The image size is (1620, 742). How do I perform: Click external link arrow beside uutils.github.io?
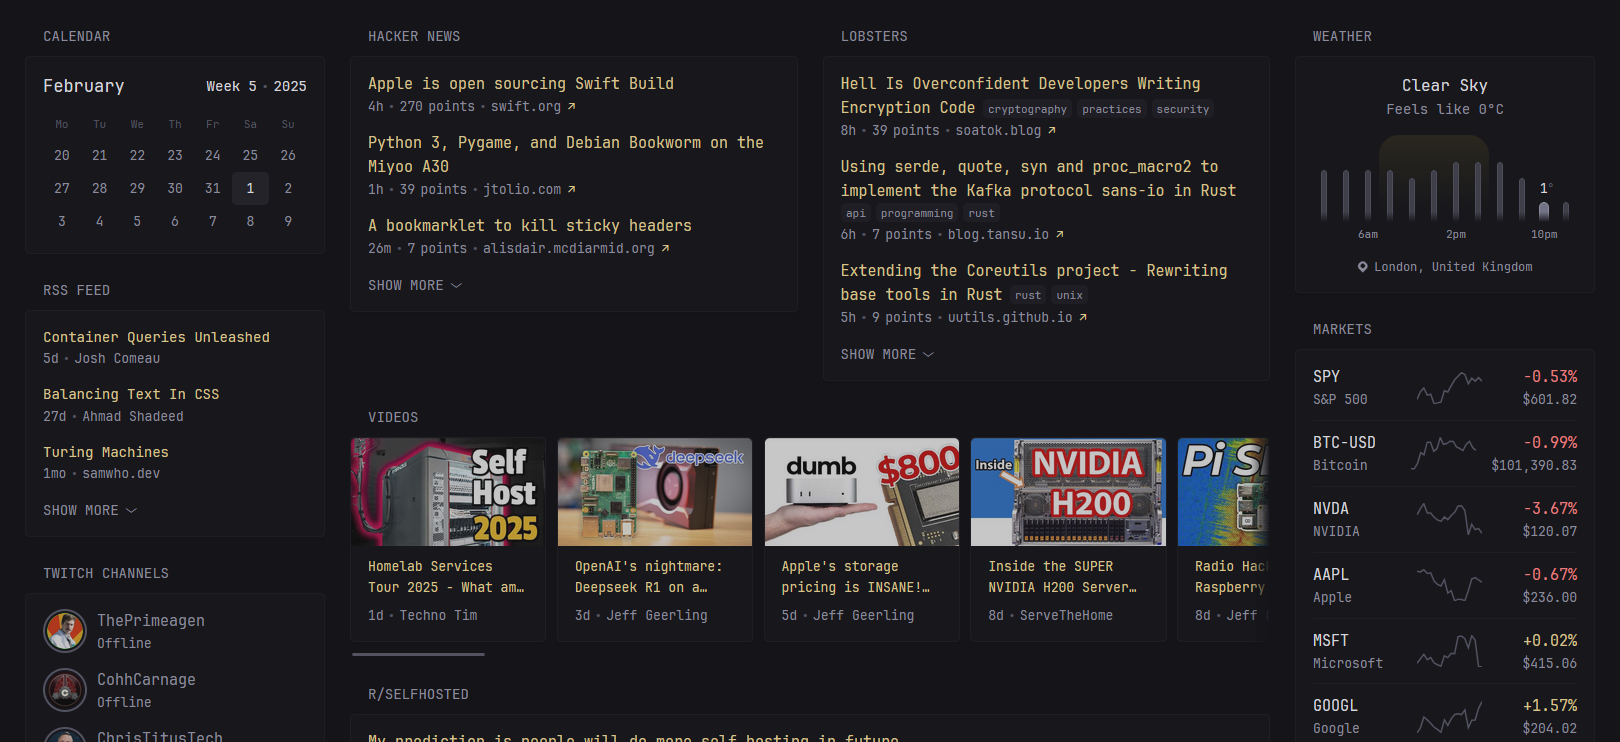[x=1083, y=318]
